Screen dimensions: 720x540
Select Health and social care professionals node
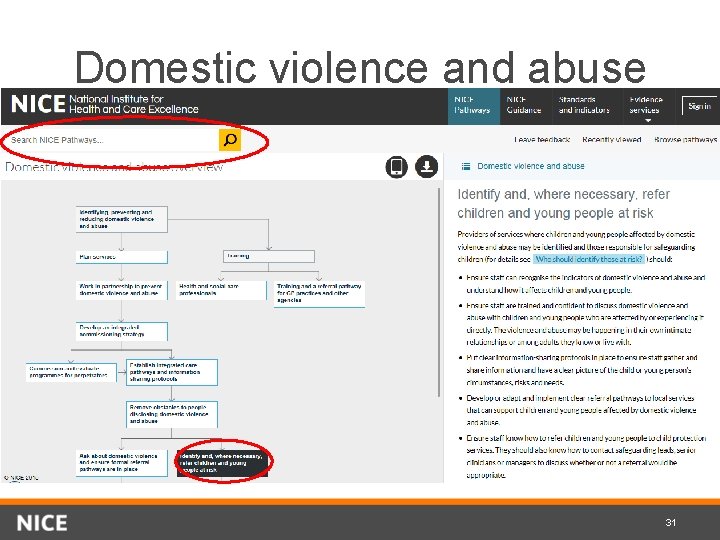tap(221, 290)
